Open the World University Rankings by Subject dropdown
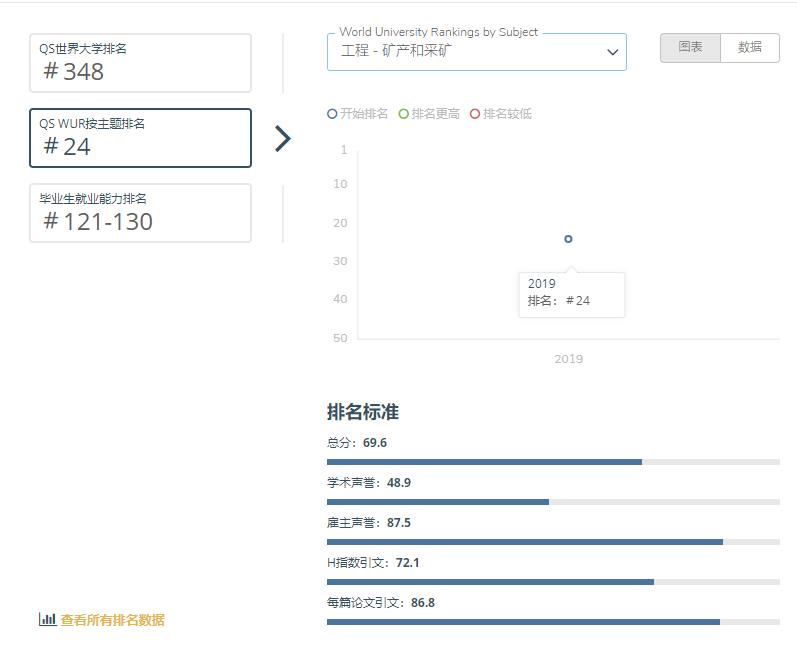The width and height of the screenshot is (797, 666). (476, 52)
